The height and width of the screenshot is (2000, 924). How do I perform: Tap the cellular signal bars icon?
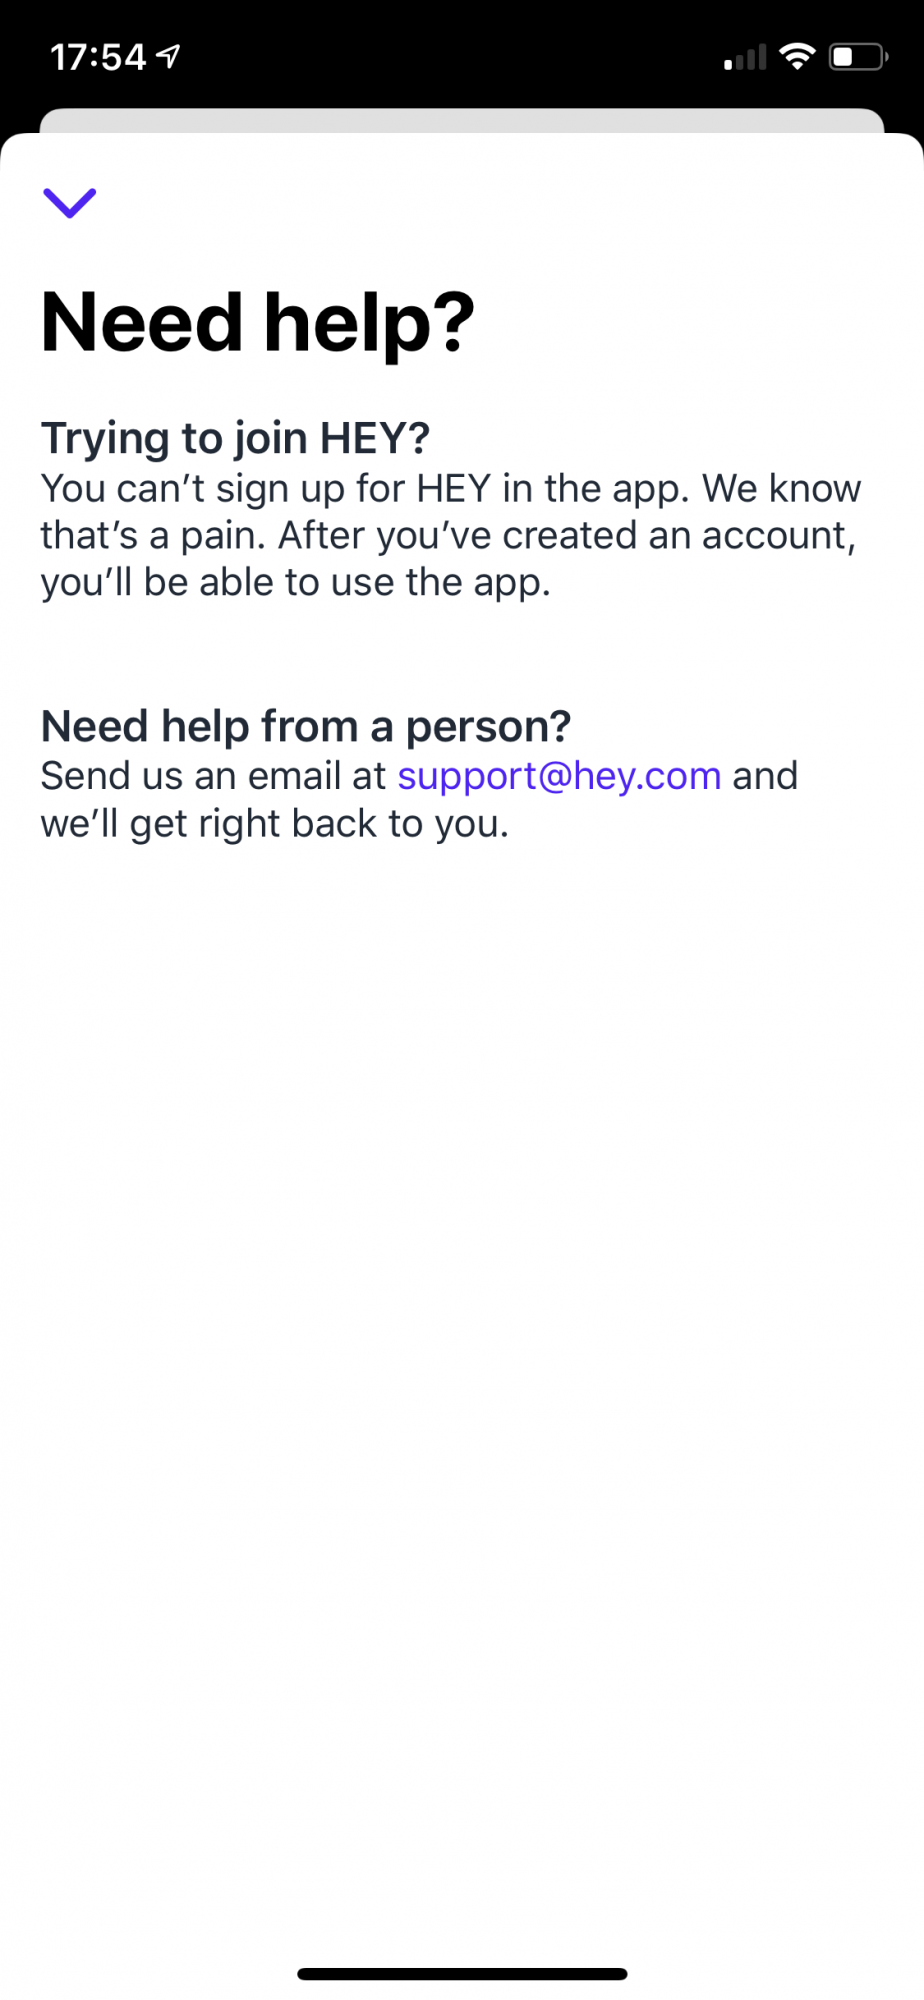click(745, 58)
